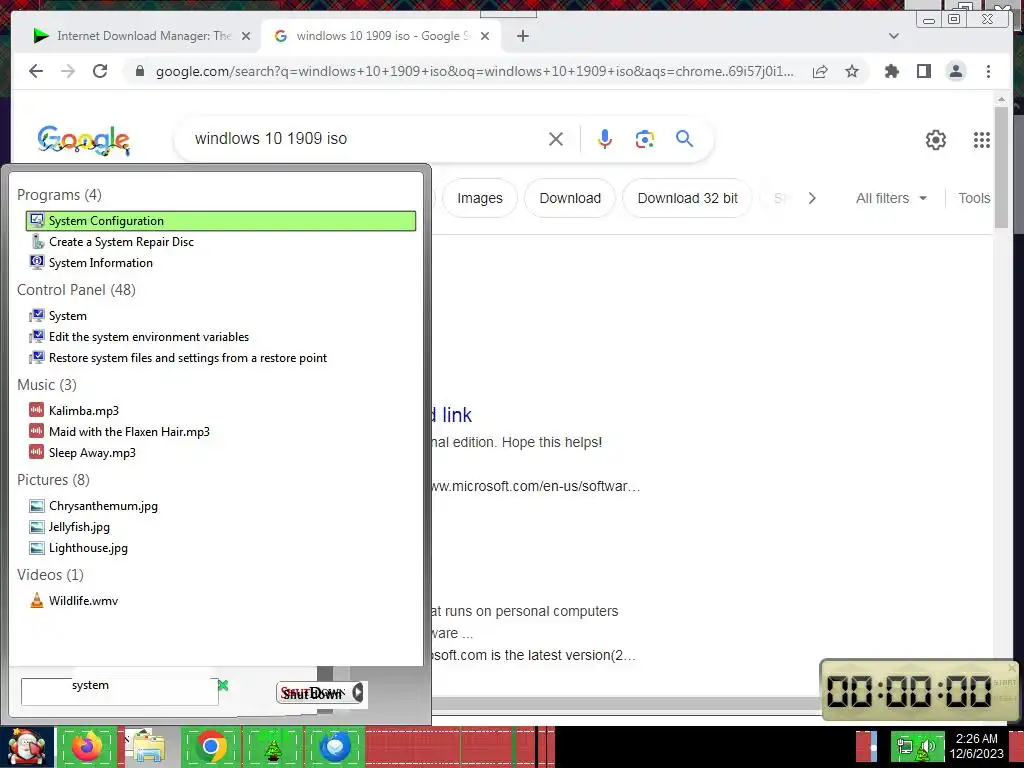Image resolution: width=1024 pixels, height=768 pixels.
Task: Open Lighthouse.jpg picture
Action: [88, 548]
